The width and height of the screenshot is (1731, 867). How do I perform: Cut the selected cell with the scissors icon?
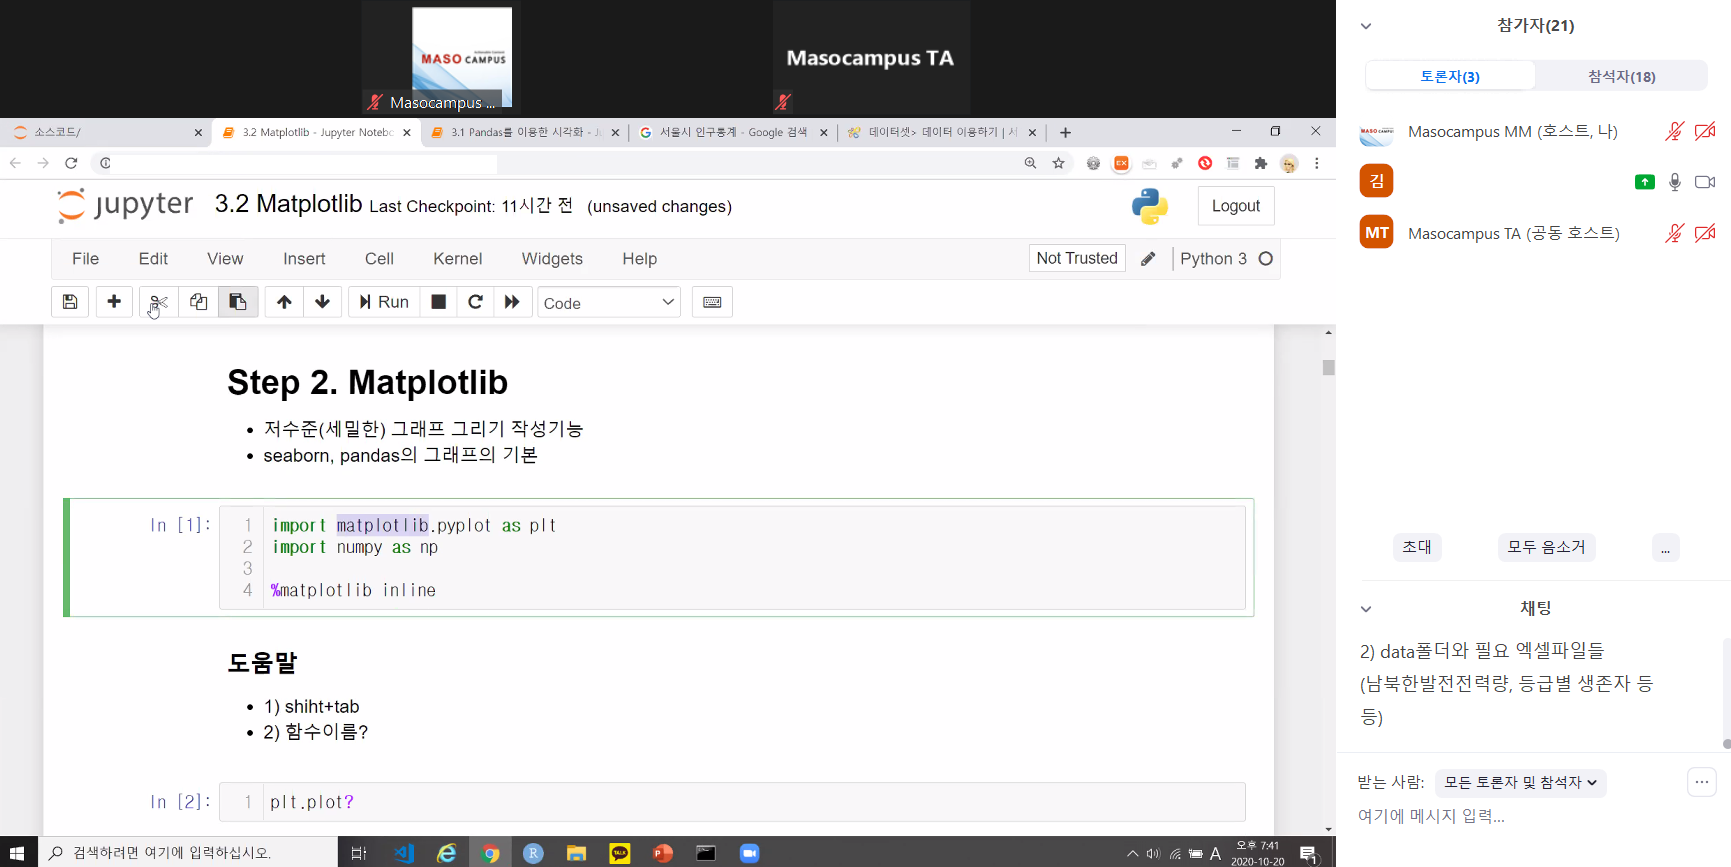(x=158, y=302)
